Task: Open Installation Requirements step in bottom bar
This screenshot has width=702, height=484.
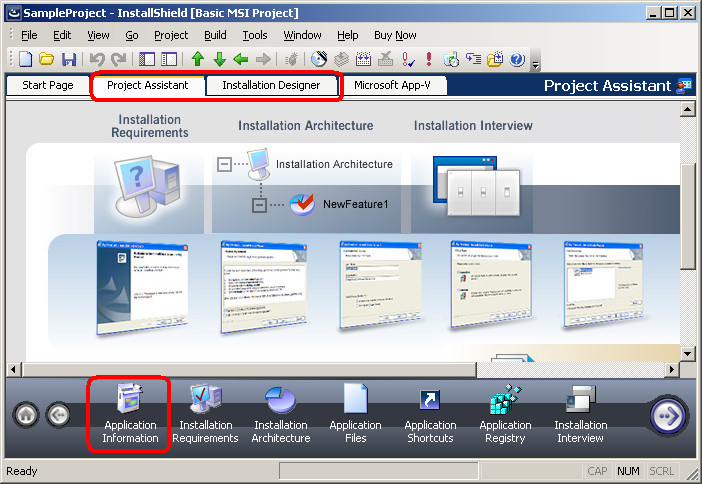Action: pos(205,414)
